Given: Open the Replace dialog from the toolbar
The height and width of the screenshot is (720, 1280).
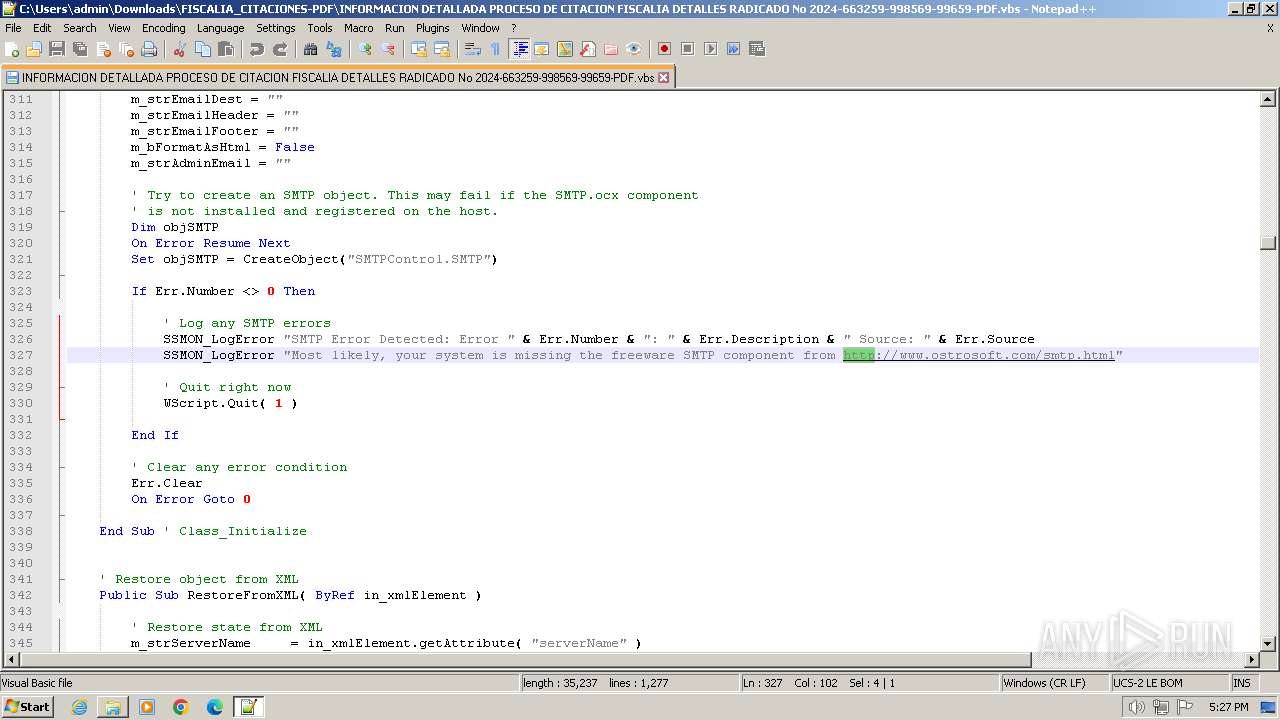Looking at the screenshot, I should coord(333,49).
